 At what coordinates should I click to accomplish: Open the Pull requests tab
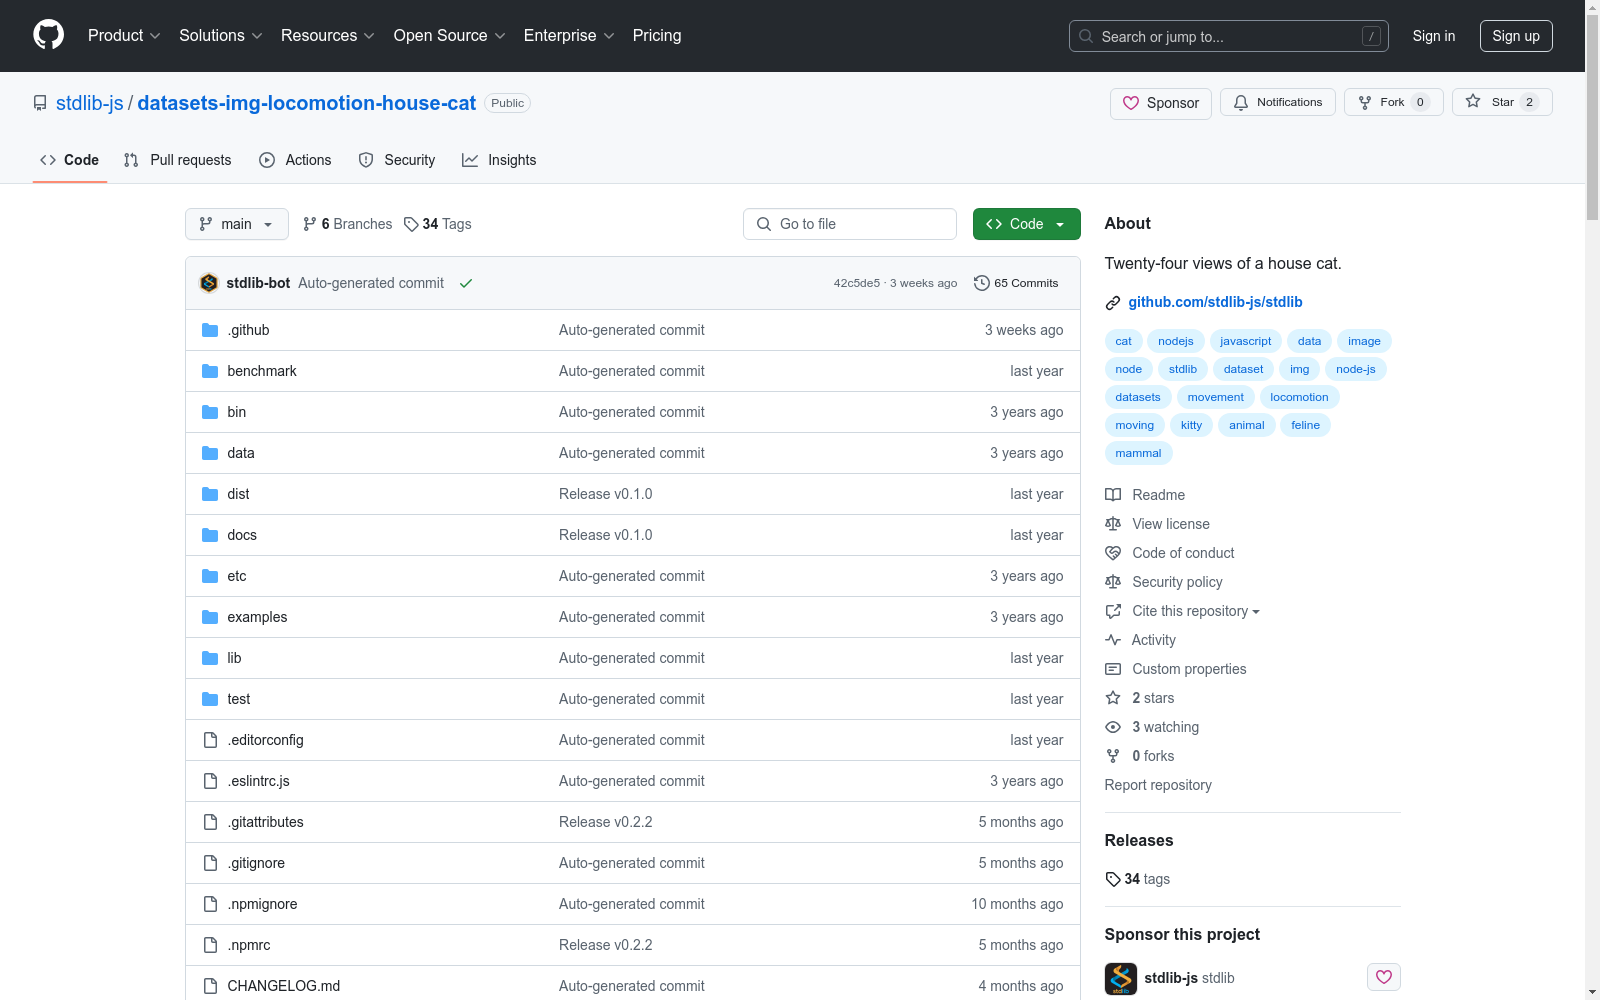tap(178, 160)
